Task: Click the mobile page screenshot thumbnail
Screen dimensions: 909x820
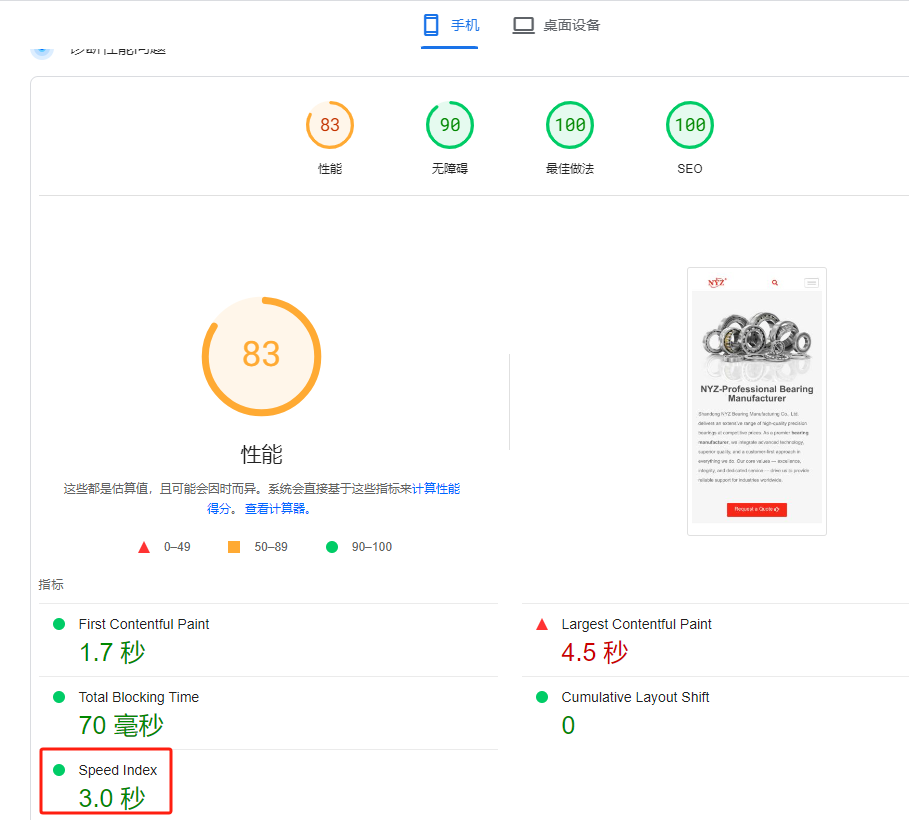Action: point(756,401)
